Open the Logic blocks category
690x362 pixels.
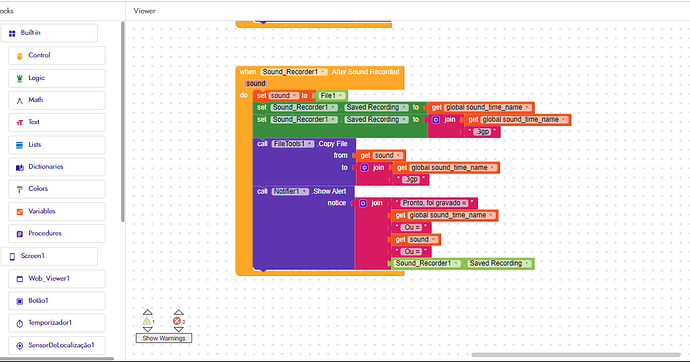57,78
